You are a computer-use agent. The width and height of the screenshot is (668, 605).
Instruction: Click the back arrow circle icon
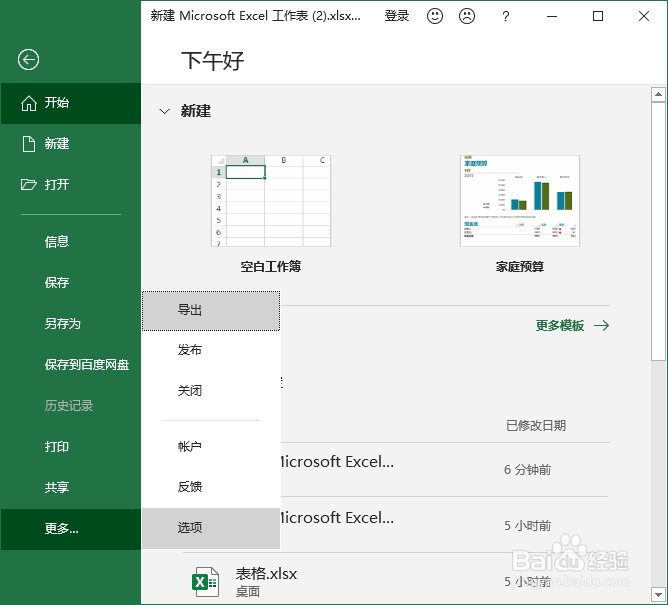[29, 59]
